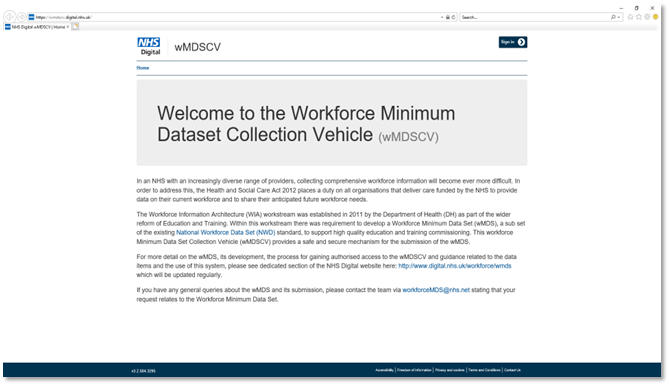The width and height of the screenshot is (670, 386).
Task: Open the Freedom of Information footer link
Action: 414,370
